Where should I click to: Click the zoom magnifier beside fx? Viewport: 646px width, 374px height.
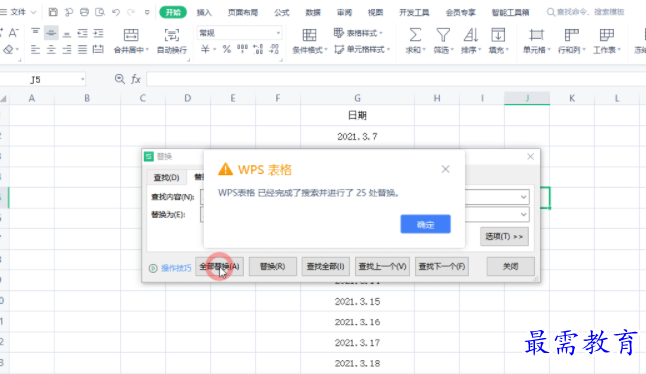click(119, 79)
